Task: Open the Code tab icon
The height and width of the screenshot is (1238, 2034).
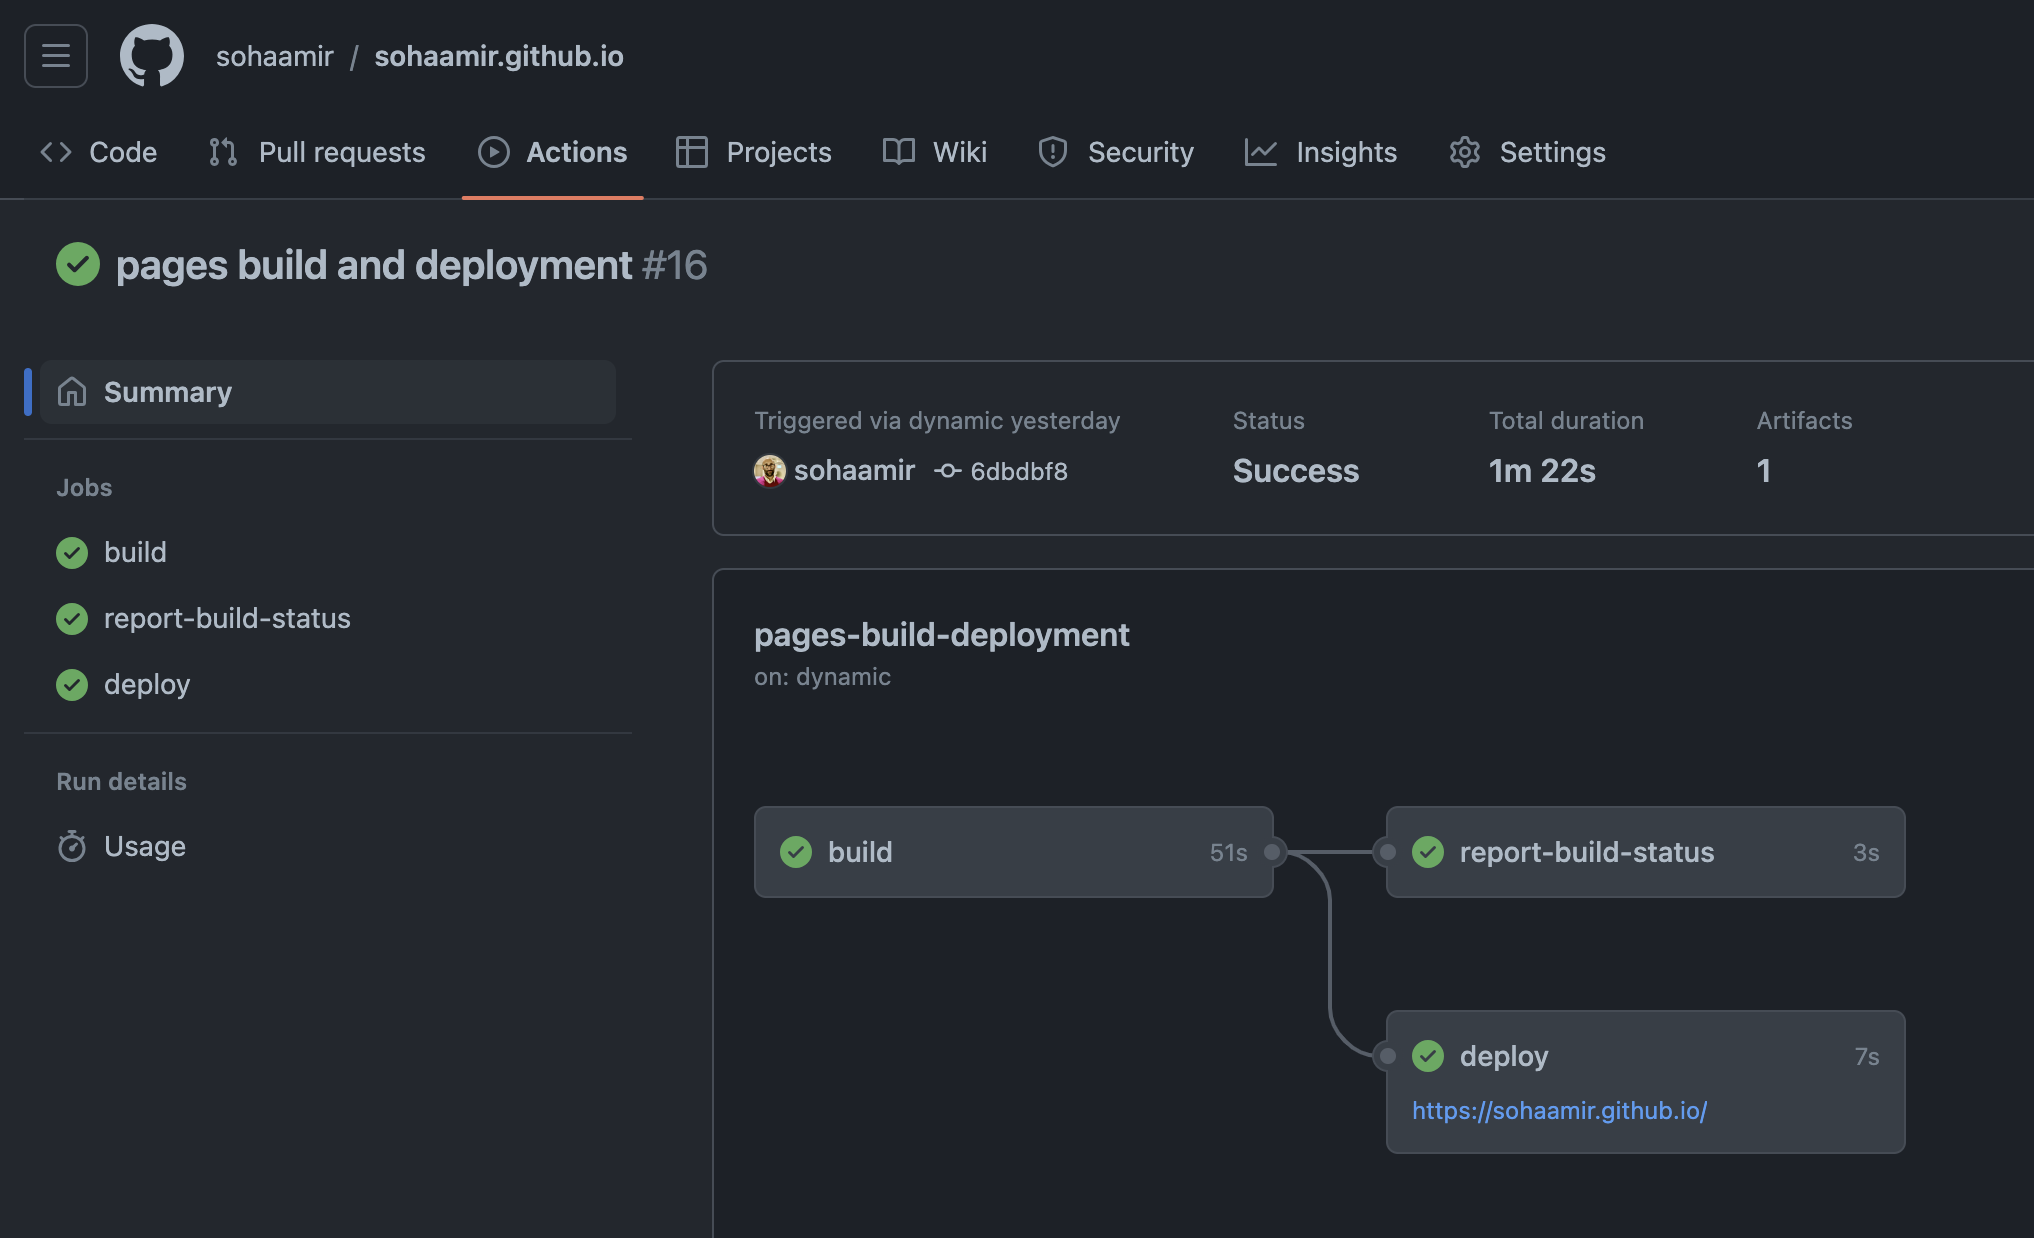Action: tap(56, 152)
